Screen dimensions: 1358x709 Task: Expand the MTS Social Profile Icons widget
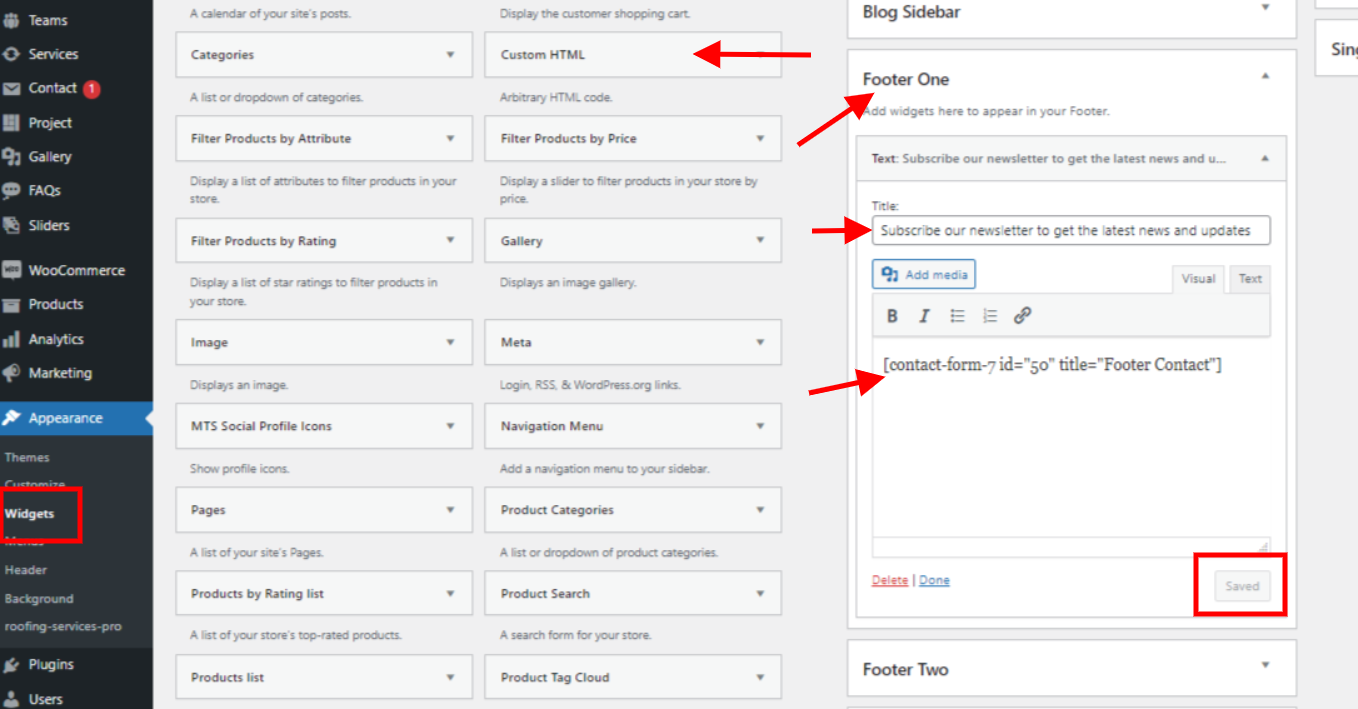450,426
